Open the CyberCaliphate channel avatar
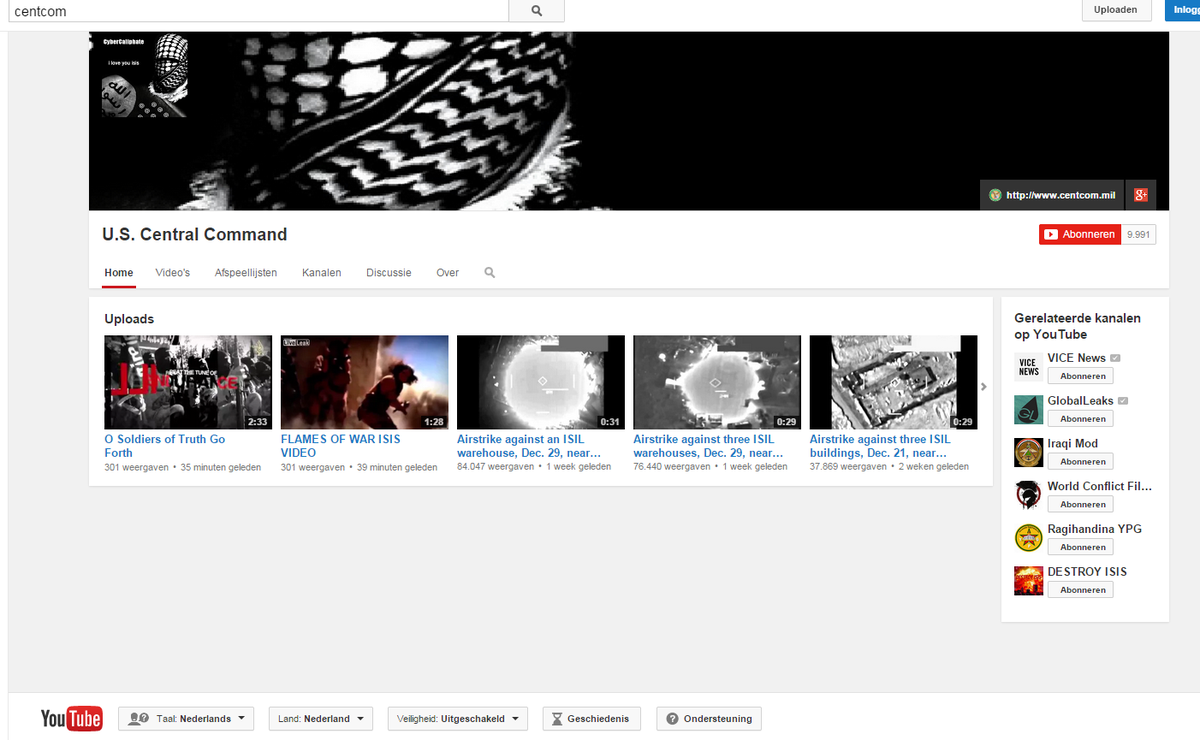This screenshot has height=740, width=1200. coord(145,75)
